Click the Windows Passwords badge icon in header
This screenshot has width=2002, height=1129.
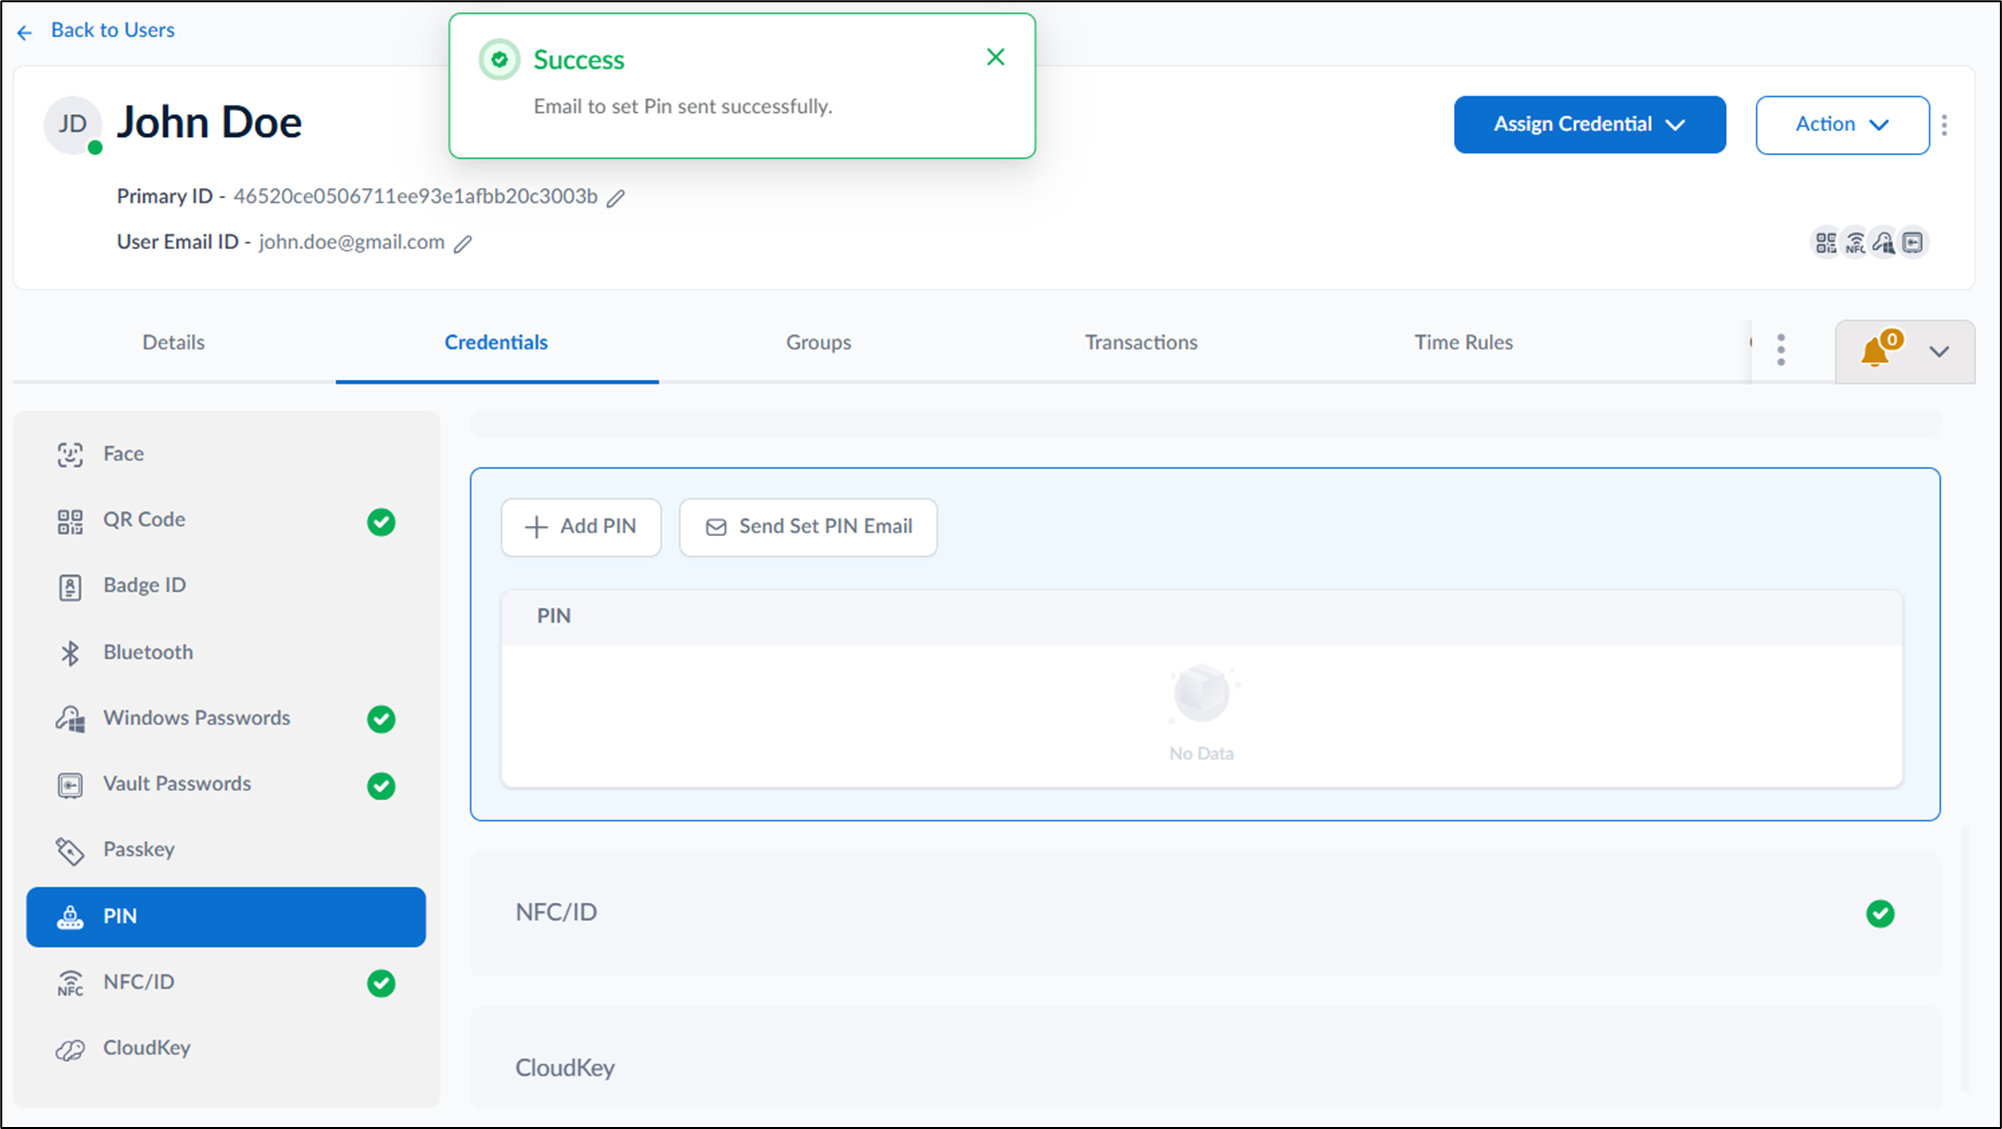[1884, 243]
